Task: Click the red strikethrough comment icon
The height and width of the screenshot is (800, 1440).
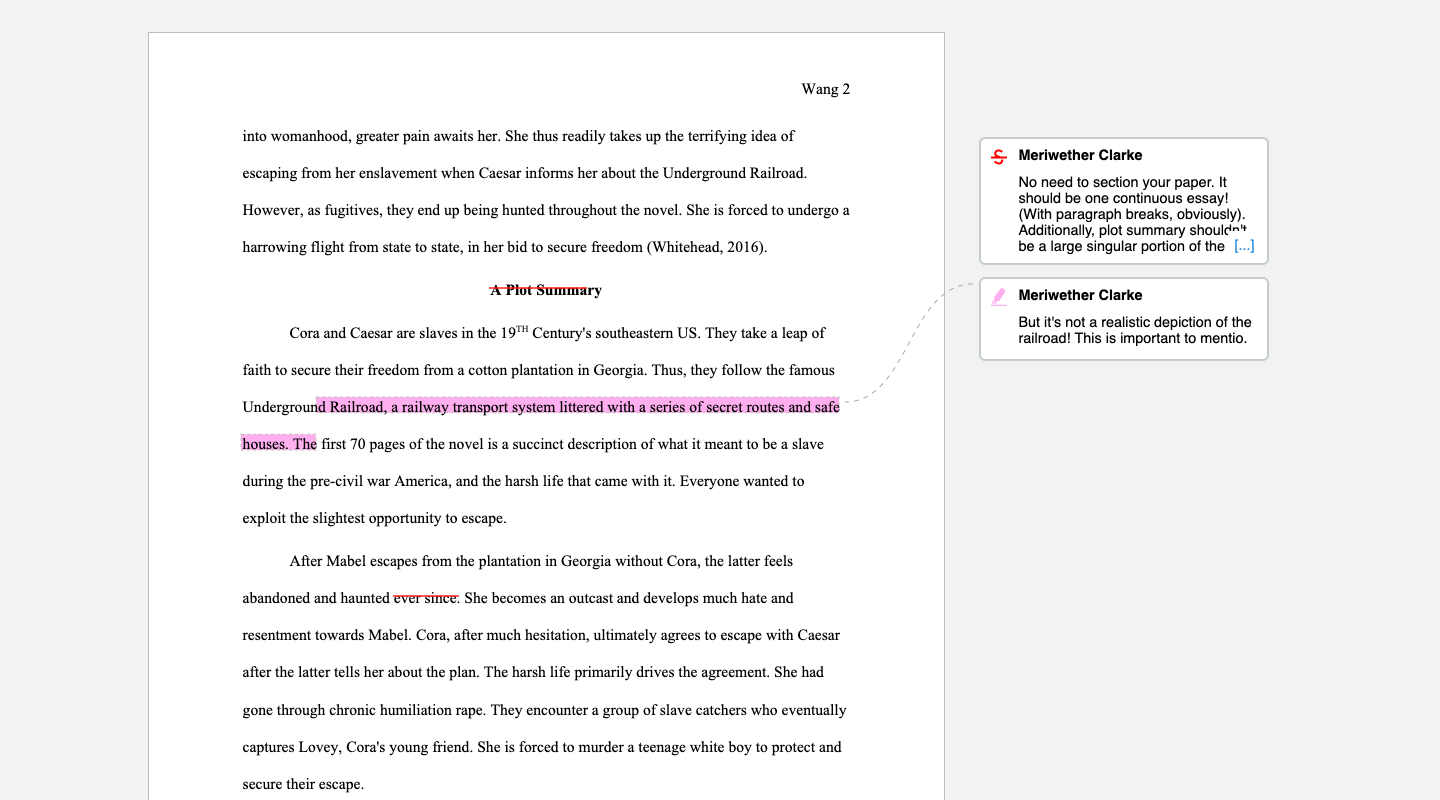Action: 998,157
